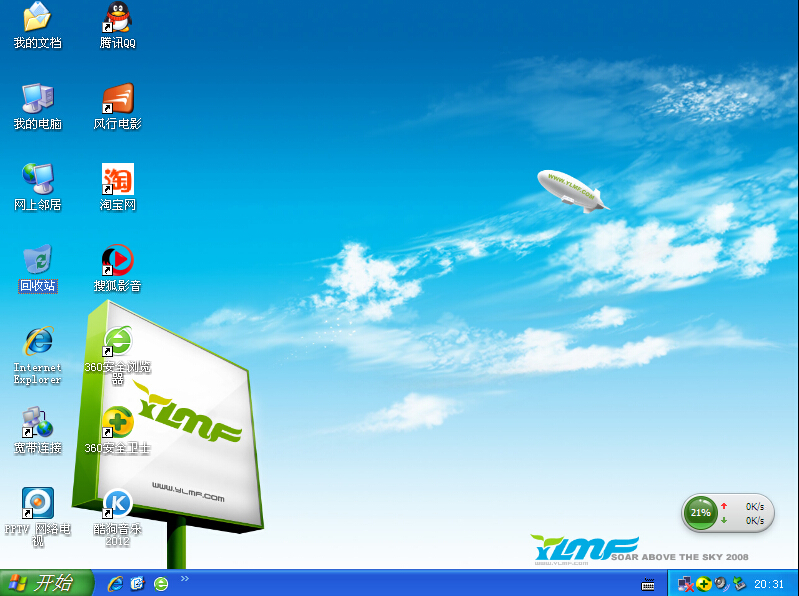Select the 360安全浏览器 desktop shortcut
The width and height of the screenshot is (799, 596).
(x=118, y=356)
